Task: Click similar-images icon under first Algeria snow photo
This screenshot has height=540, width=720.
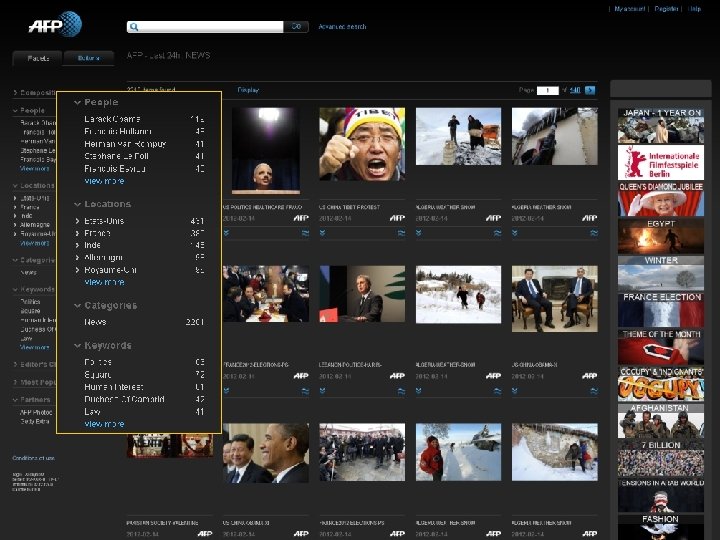Action: (497, 233)
